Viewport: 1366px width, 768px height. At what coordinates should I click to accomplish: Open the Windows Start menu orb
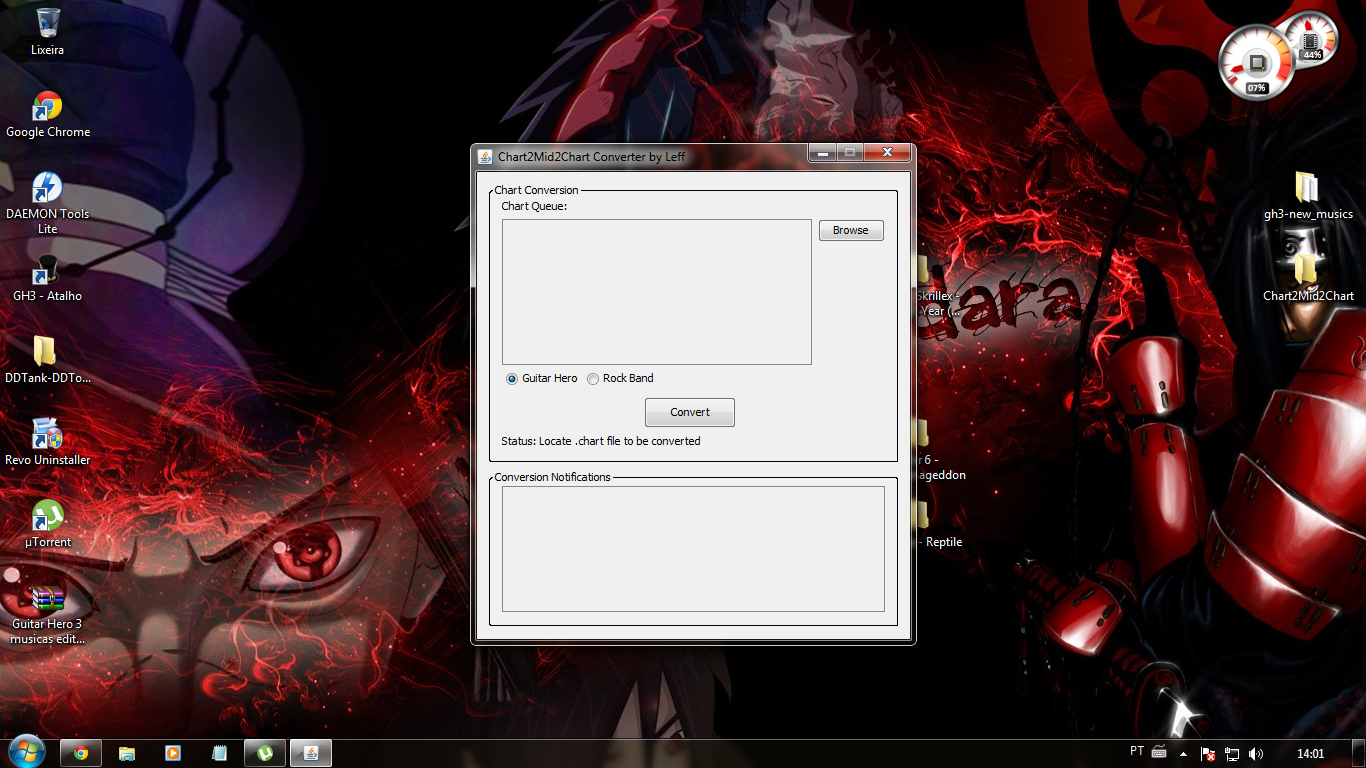click(27, 753)
